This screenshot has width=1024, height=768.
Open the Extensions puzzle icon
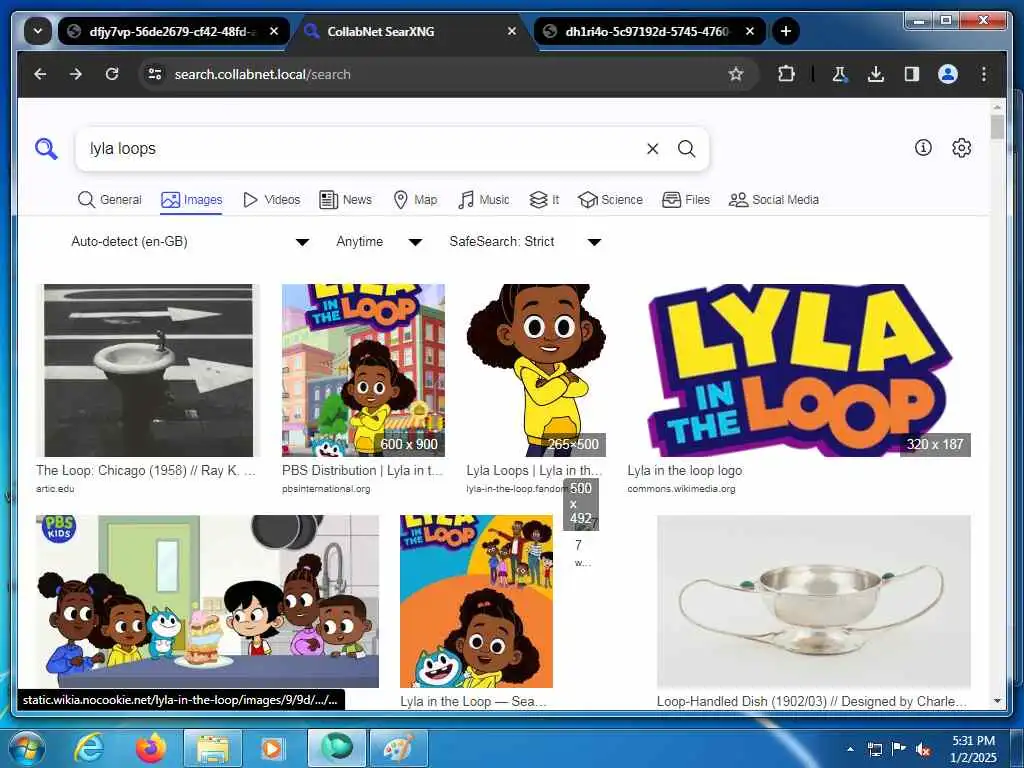(x=786, y=74)
